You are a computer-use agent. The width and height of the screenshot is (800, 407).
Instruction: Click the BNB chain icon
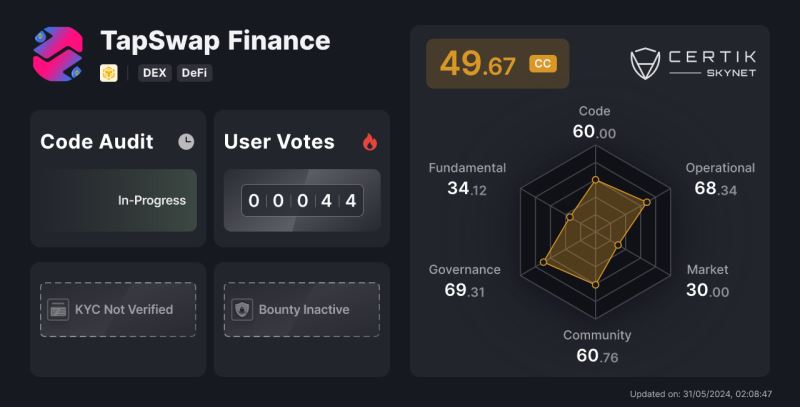point(108,73)
